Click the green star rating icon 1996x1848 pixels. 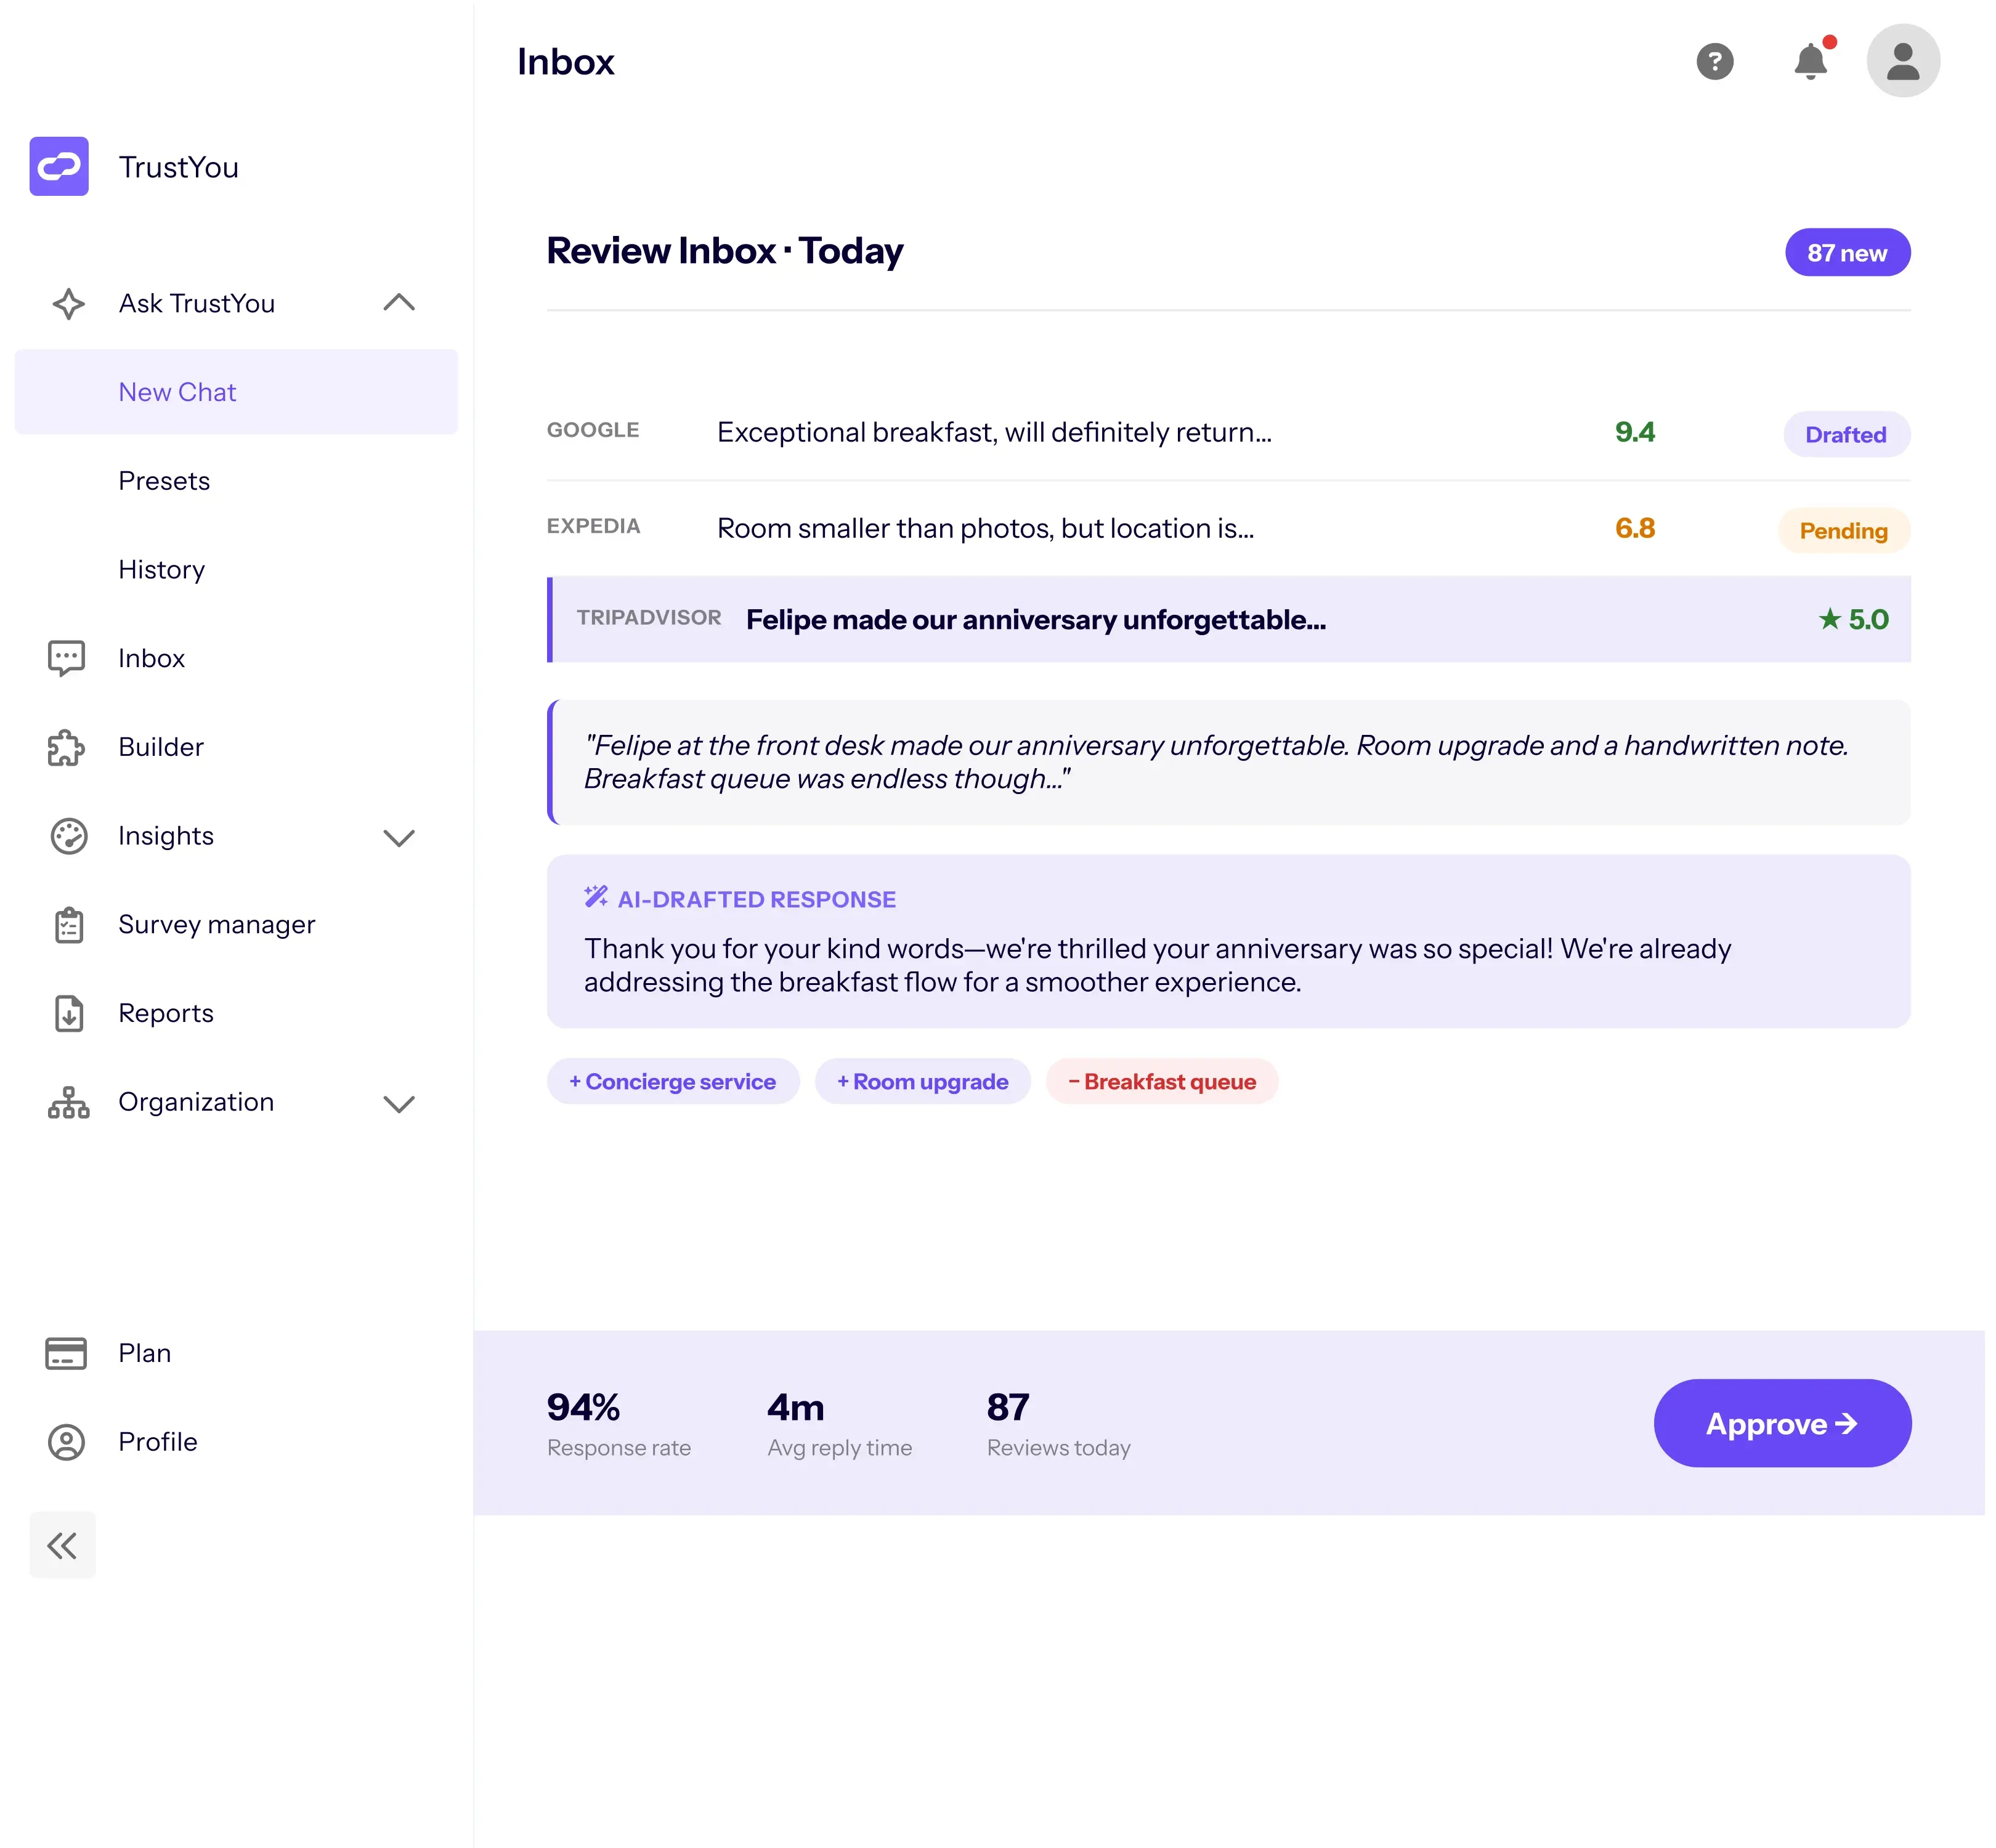(x=1829, y=619)
